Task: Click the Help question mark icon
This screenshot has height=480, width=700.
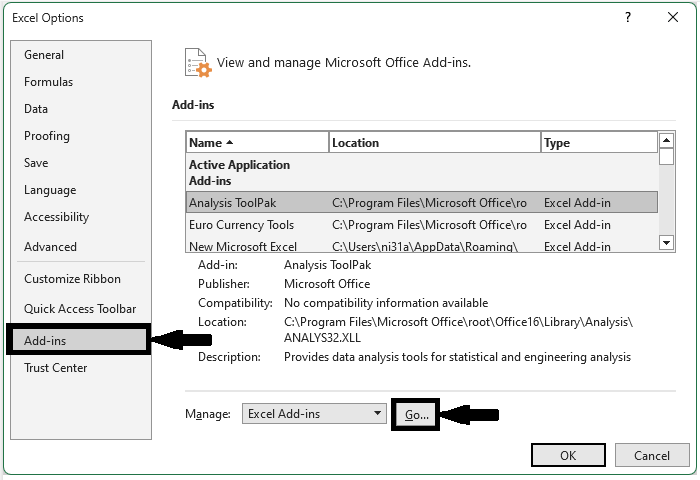Action: click(628, 18)
